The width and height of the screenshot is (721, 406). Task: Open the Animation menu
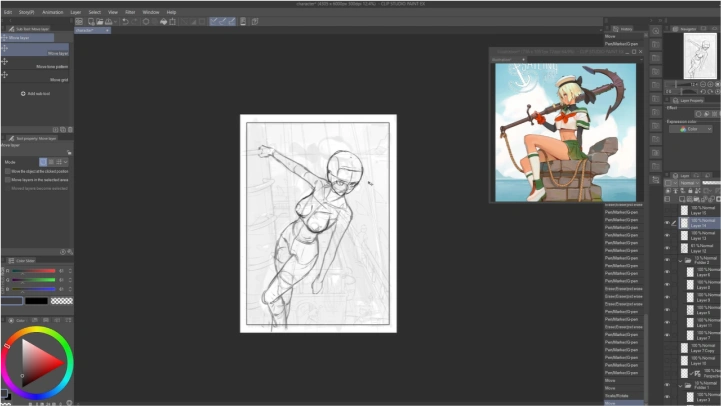(x=52, y=12)
